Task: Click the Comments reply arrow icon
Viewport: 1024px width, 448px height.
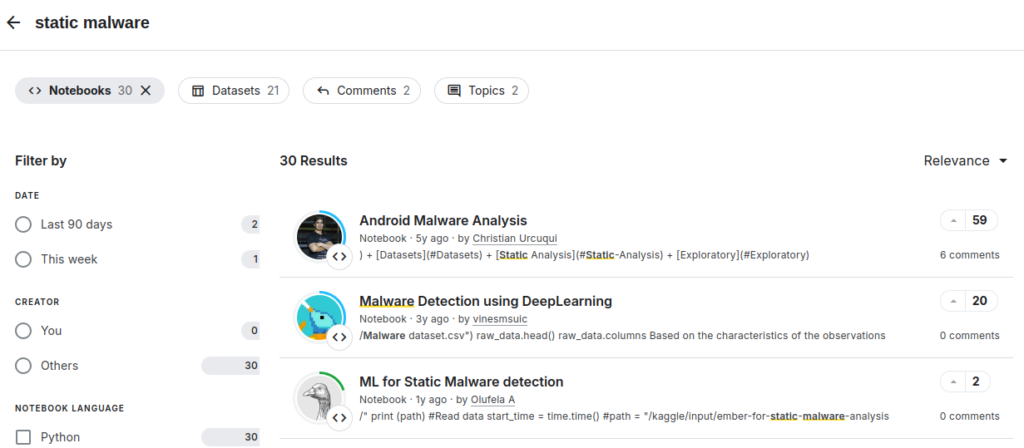Action: coord(323,90)
